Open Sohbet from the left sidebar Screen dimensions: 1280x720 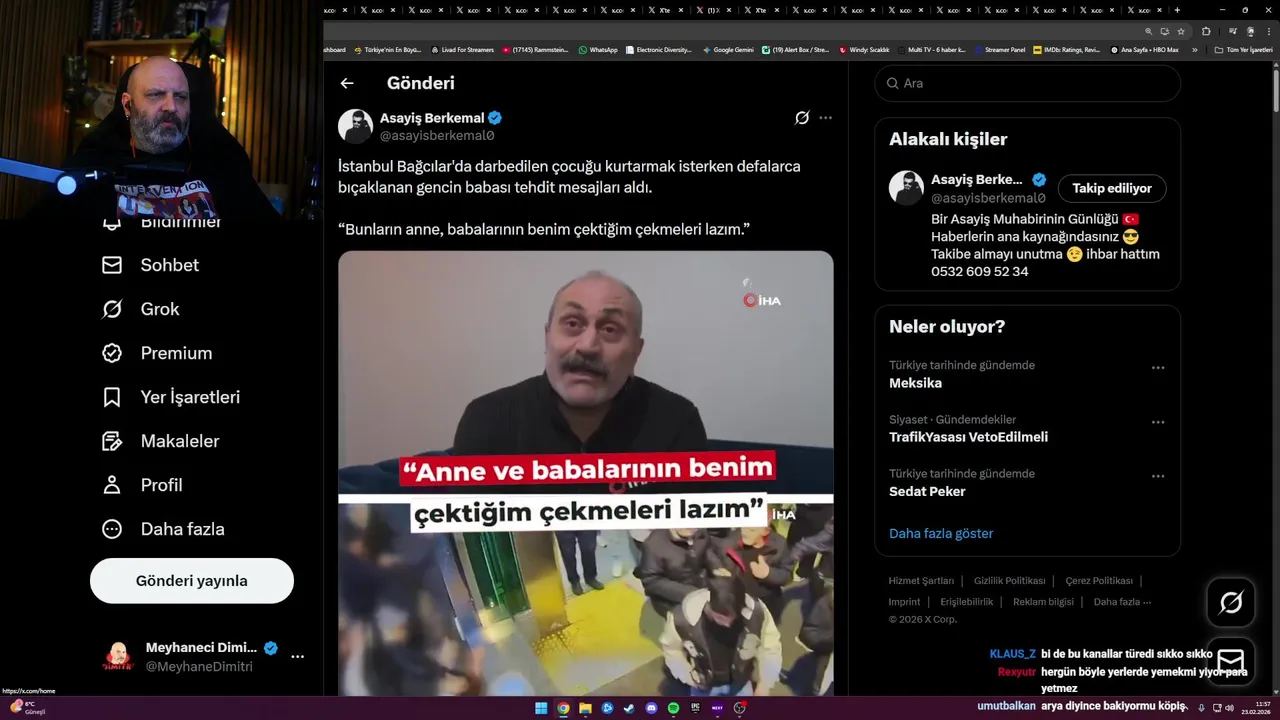point(150,265)
